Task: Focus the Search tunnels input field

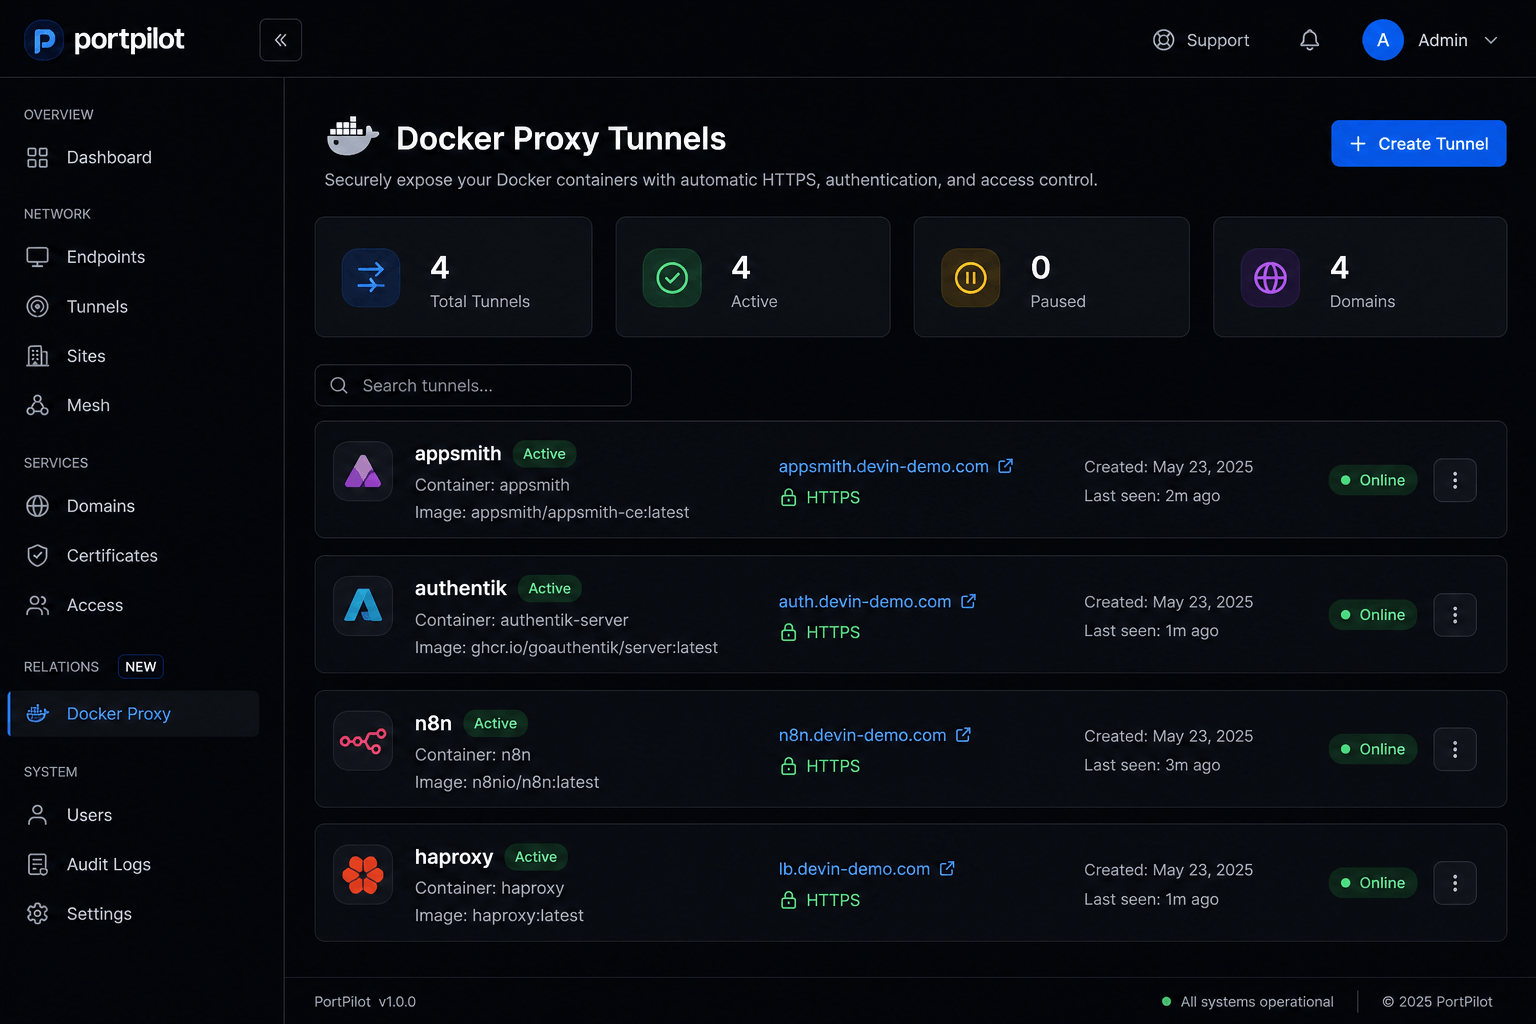Action: pyautogui.click(x=473, y=385)
